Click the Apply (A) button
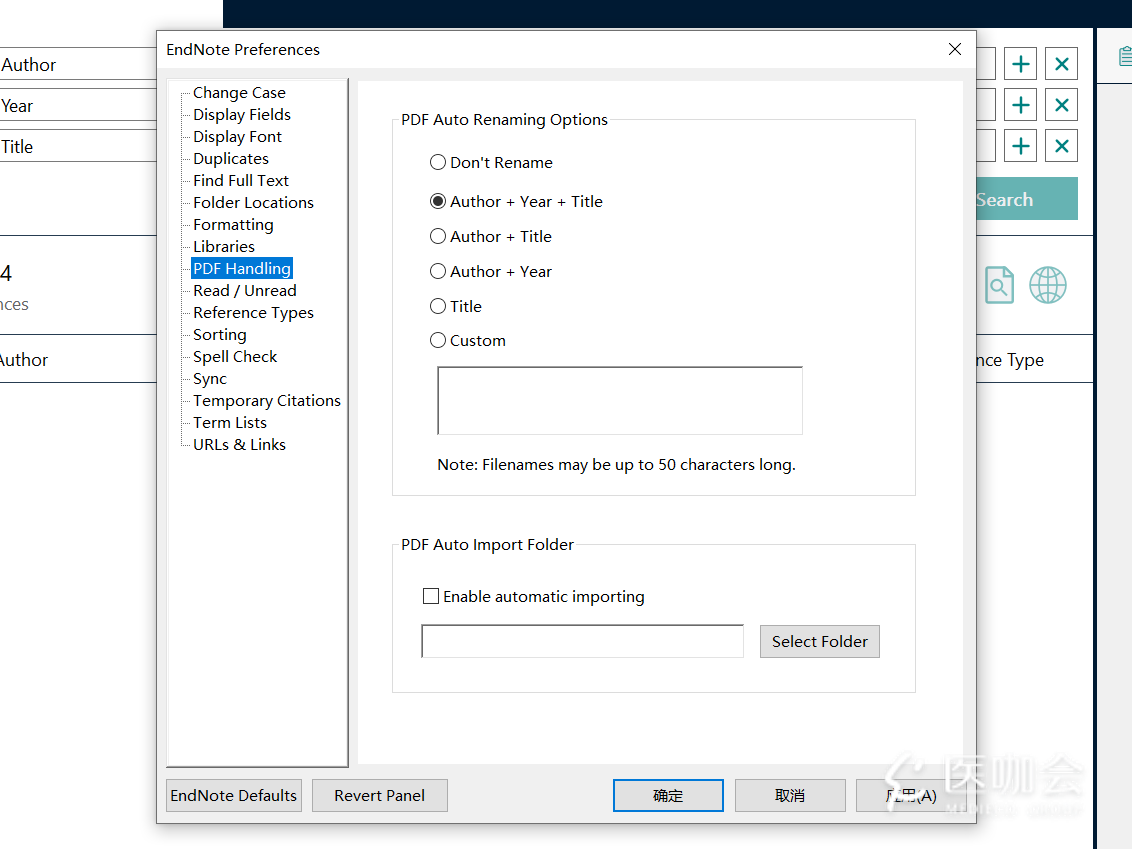Image resolution: width=1132 pixels, height=849 pixels. click(x=911, y=796)
